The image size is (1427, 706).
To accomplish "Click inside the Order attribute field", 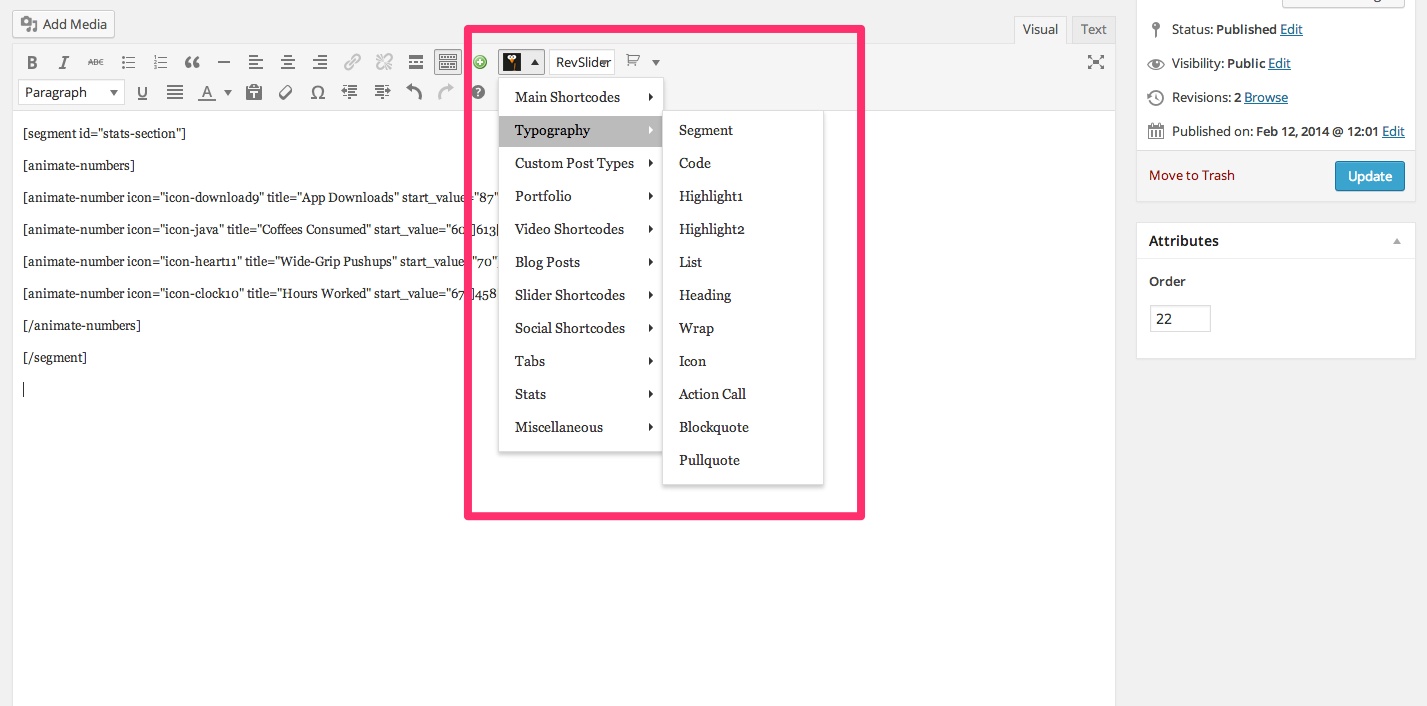I will click(1180, 318).
